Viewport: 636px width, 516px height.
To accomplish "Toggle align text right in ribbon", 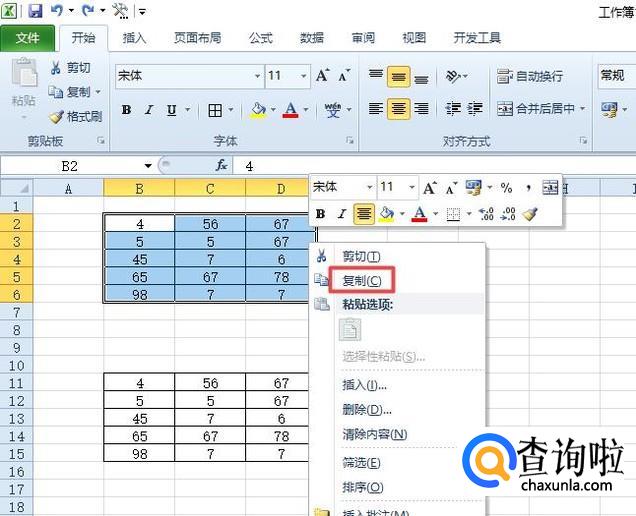I will tap(421, 108).
